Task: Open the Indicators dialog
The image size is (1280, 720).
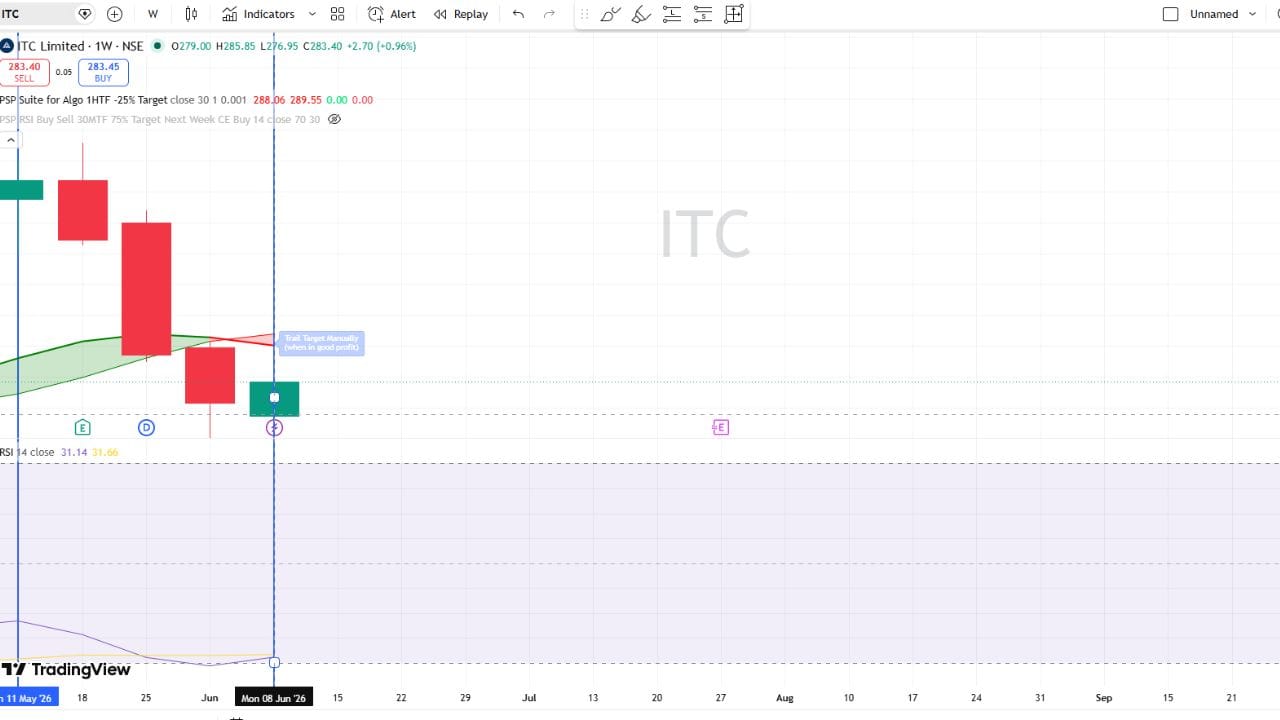Action: [259, 14]
